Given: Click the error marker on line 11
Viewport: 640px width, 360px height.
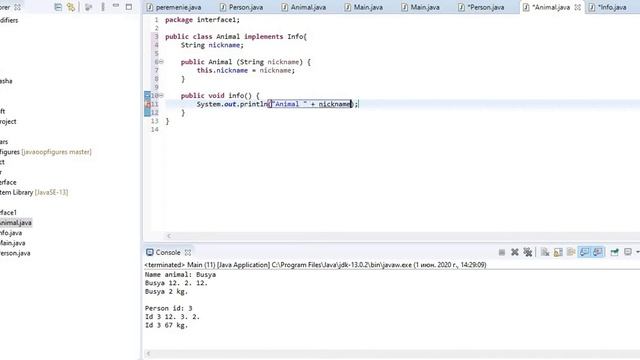Looking at the screenshot, I should point(148,104).
